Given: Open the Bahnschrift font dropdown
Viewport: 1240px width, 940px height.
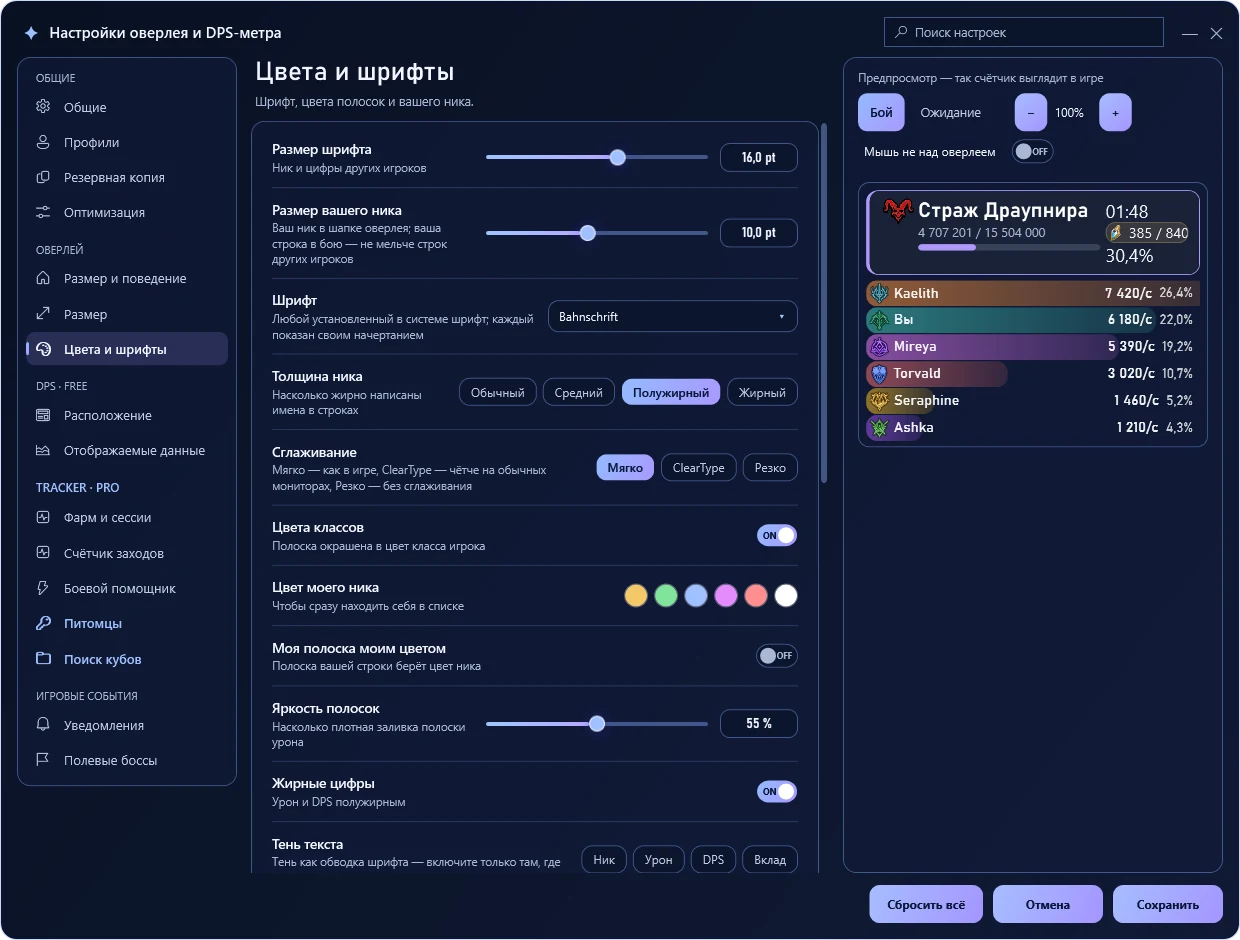Looking at the screenshot, I should tap(673, 317).
